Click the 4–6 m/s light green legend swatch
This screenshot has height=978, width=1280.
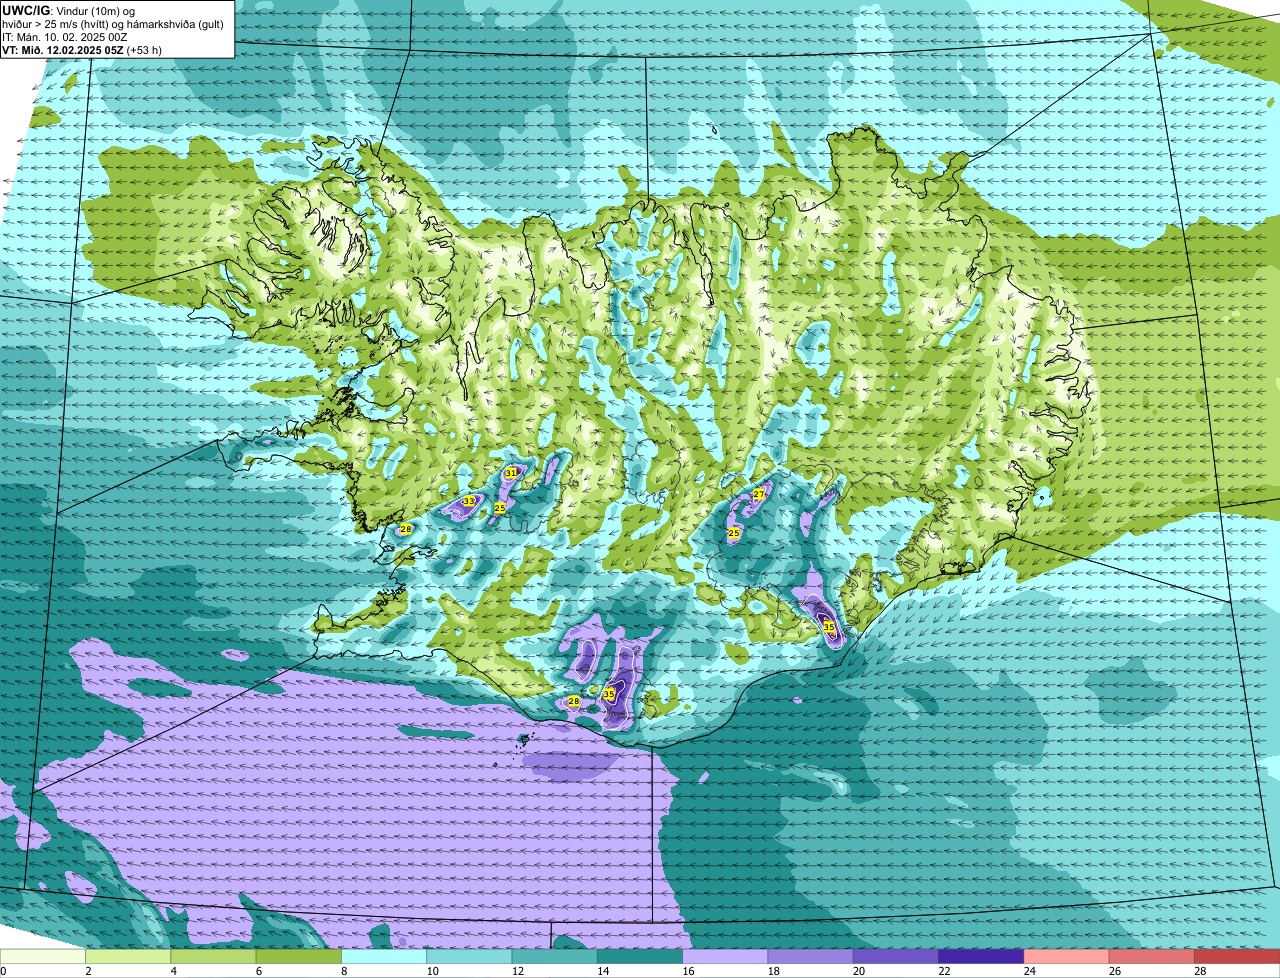tap(213, 957)
